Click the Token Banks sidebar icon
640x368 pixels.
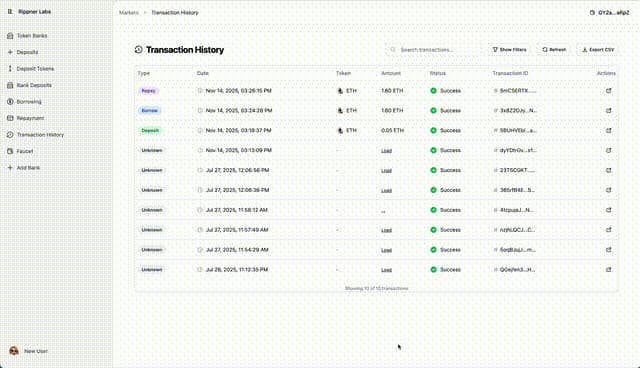(x=10, y=36)
